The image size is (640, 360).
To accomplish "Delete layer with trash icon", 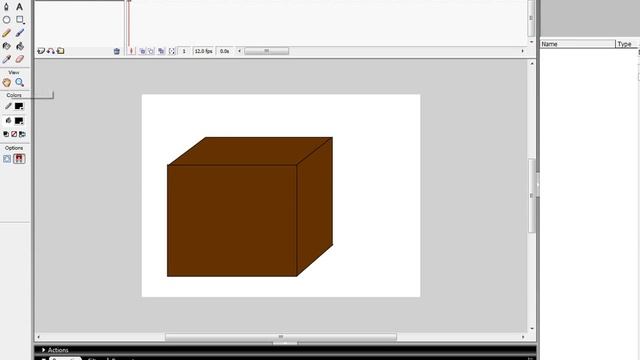I will 117,51.
